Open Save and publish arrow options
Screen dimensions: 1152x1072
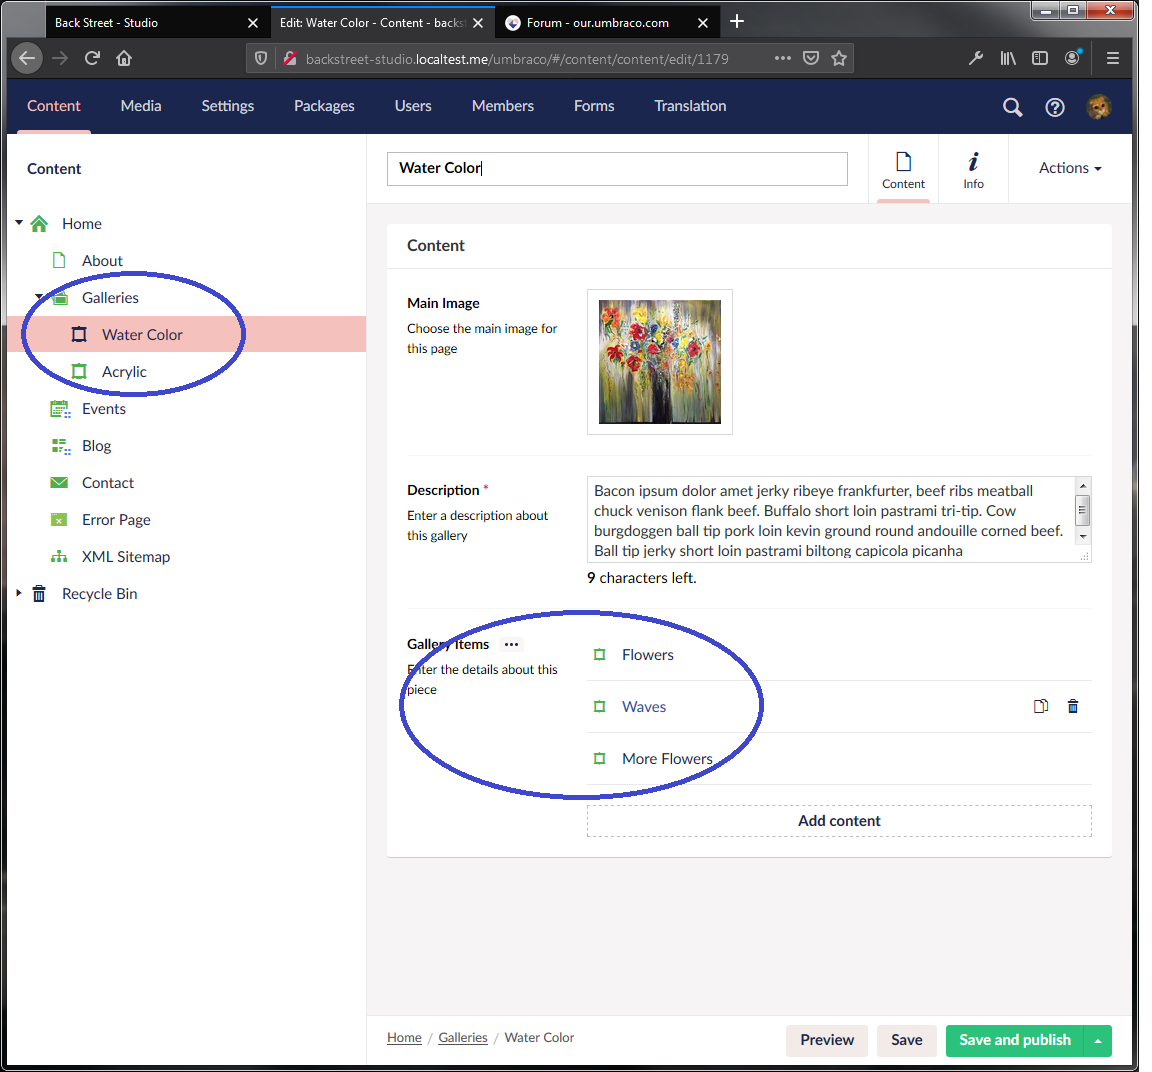point(1098,1041)
